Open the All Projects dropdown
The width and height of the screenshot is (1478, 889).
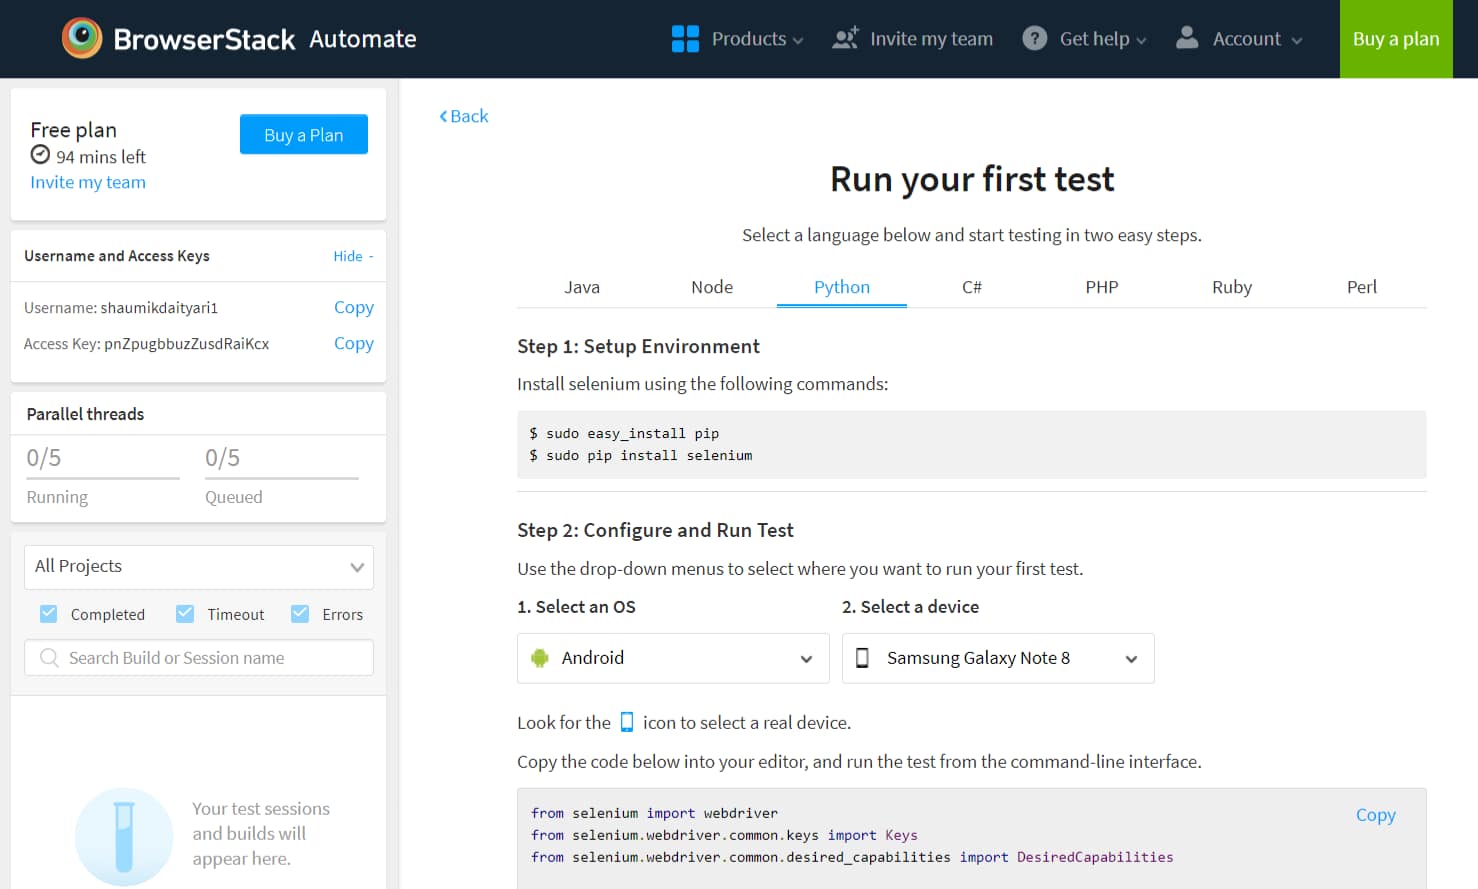198,567
